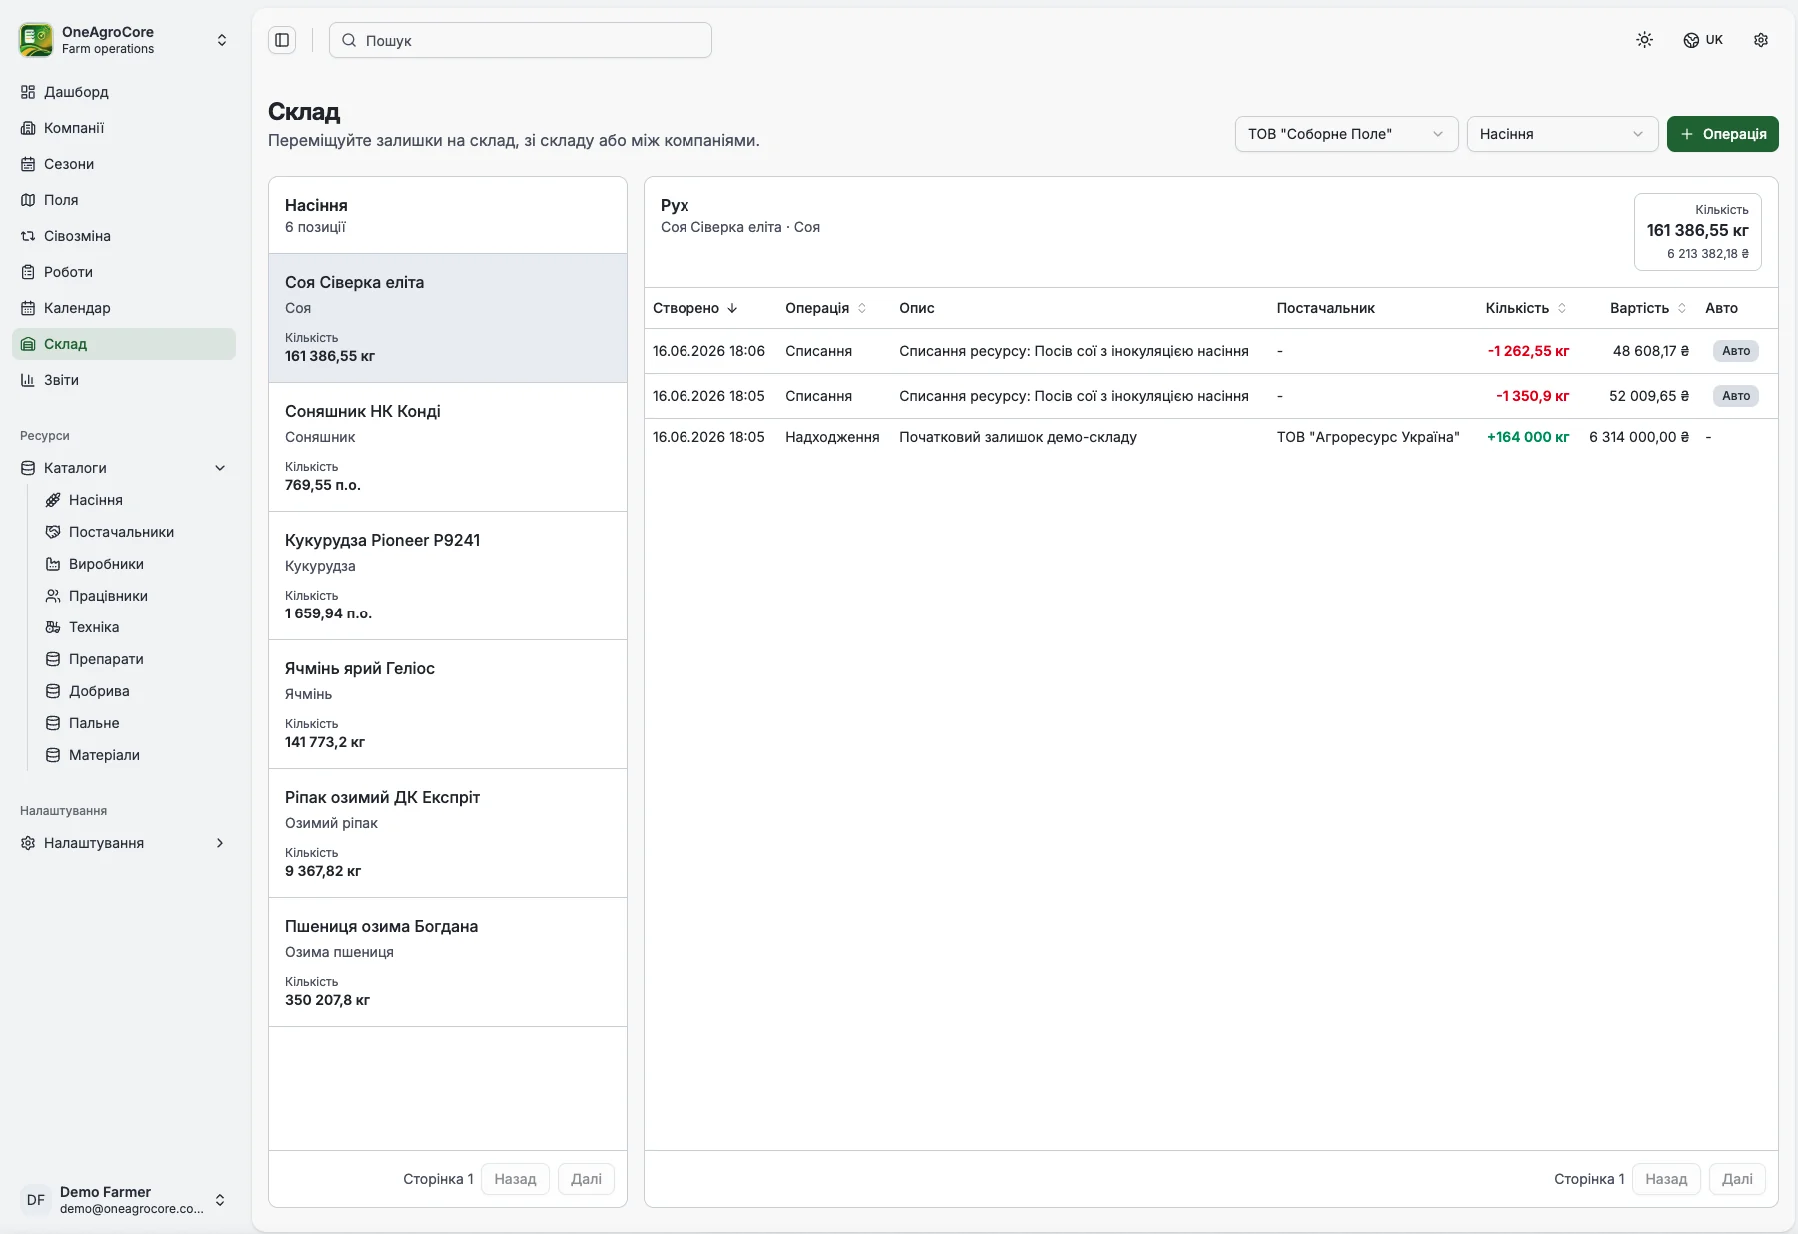
Task: Click the Працівники people icon
Action: (53, 596)
